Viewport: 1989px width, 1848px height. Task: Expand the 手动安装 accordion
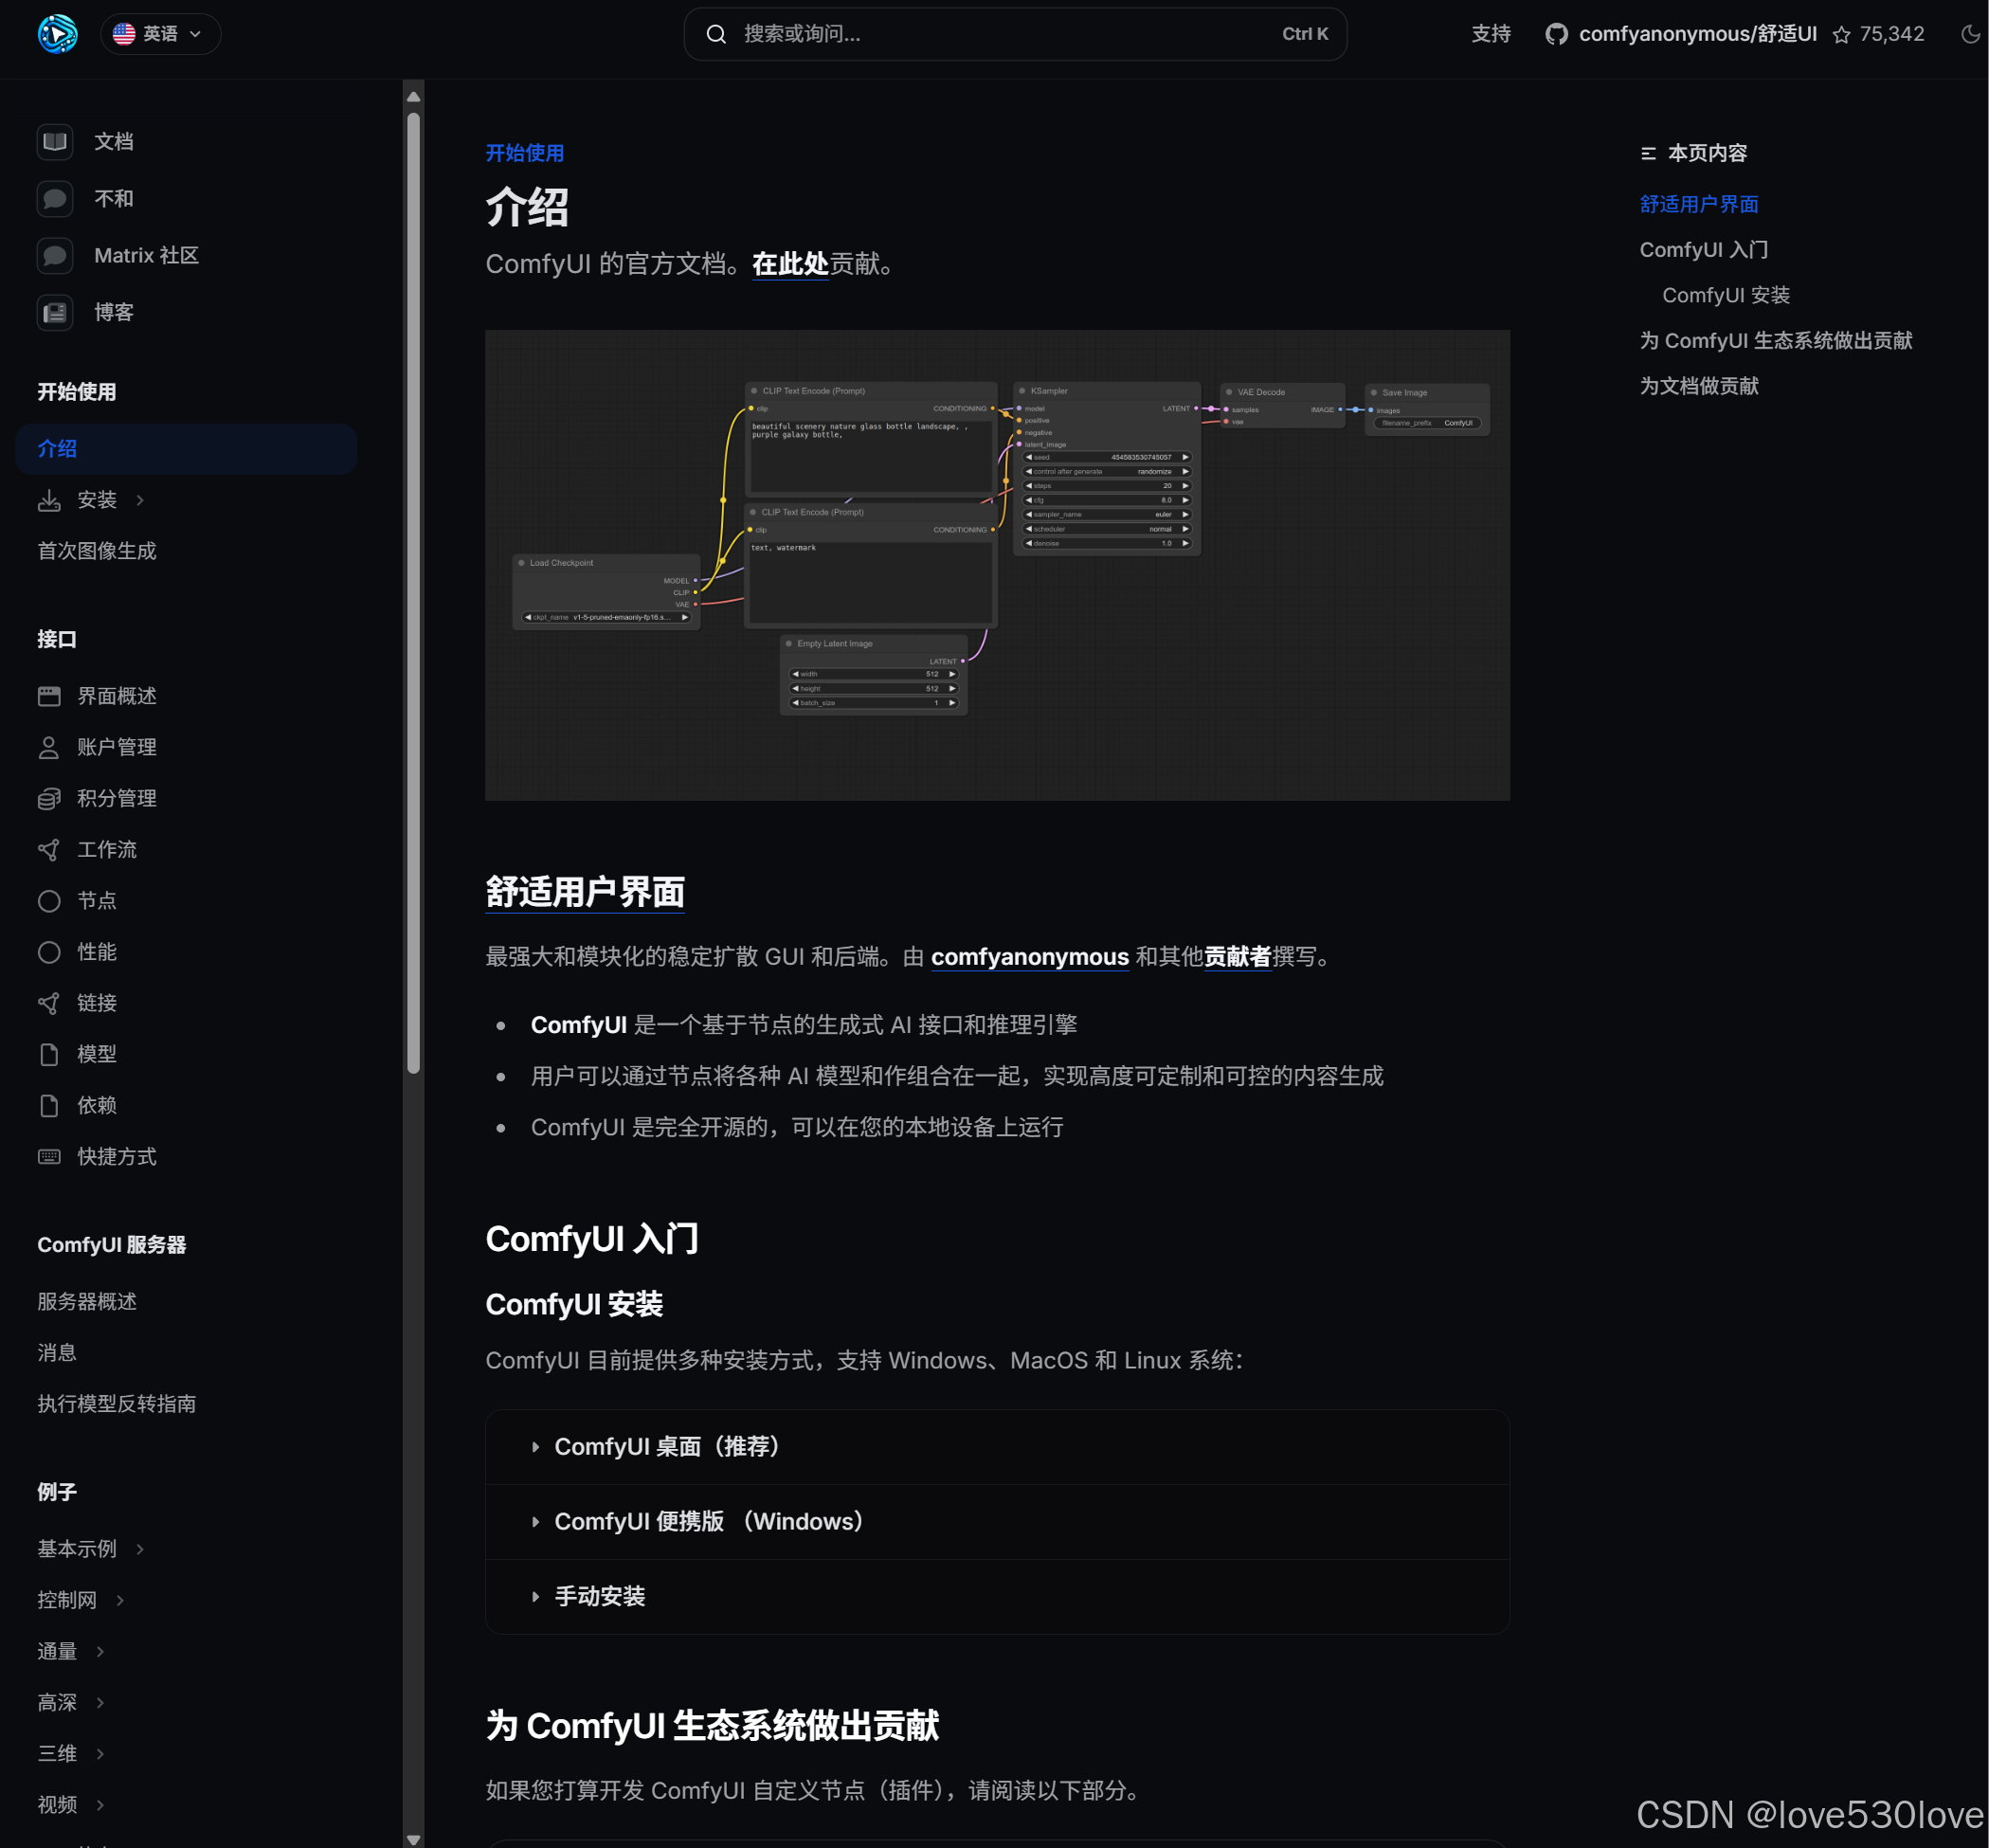coord(600,1596)
